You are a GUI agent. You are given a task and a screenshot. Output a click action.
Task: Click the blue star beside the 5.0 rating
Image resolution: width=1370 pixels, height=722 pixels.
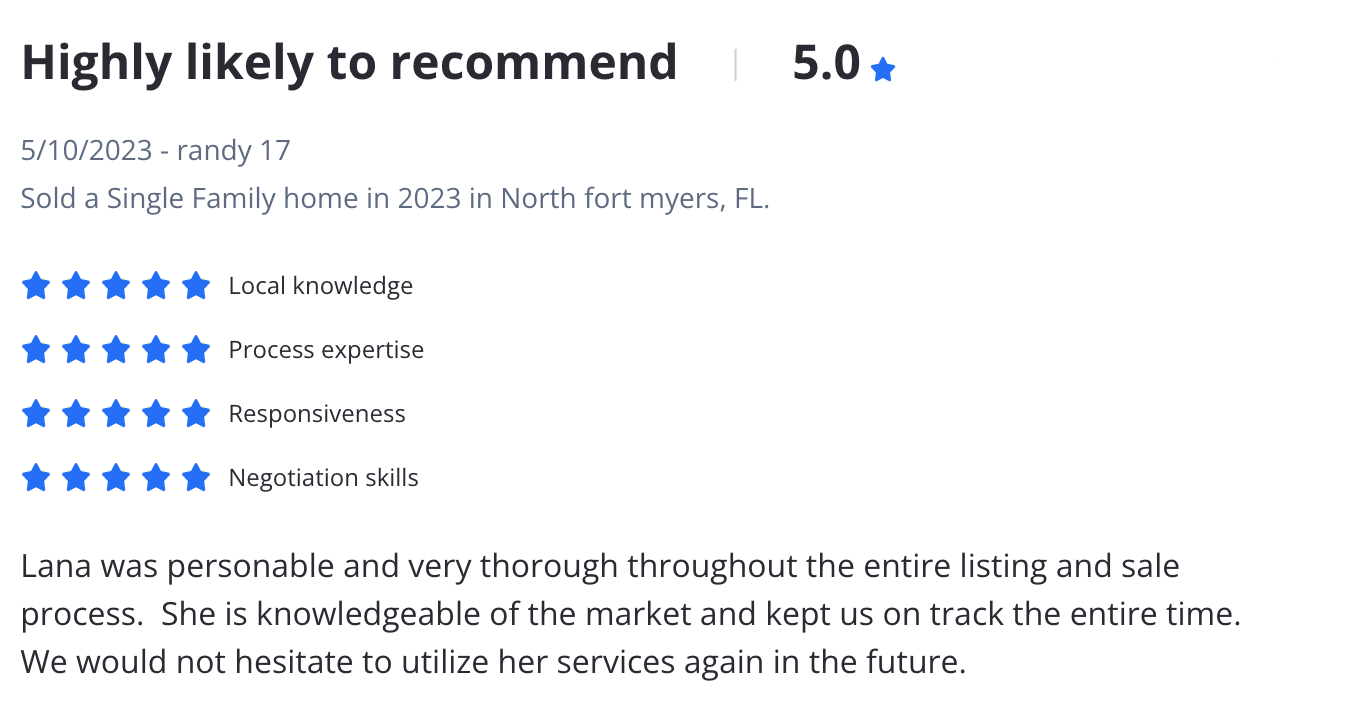pyautogui.click(x=882, y=70)
